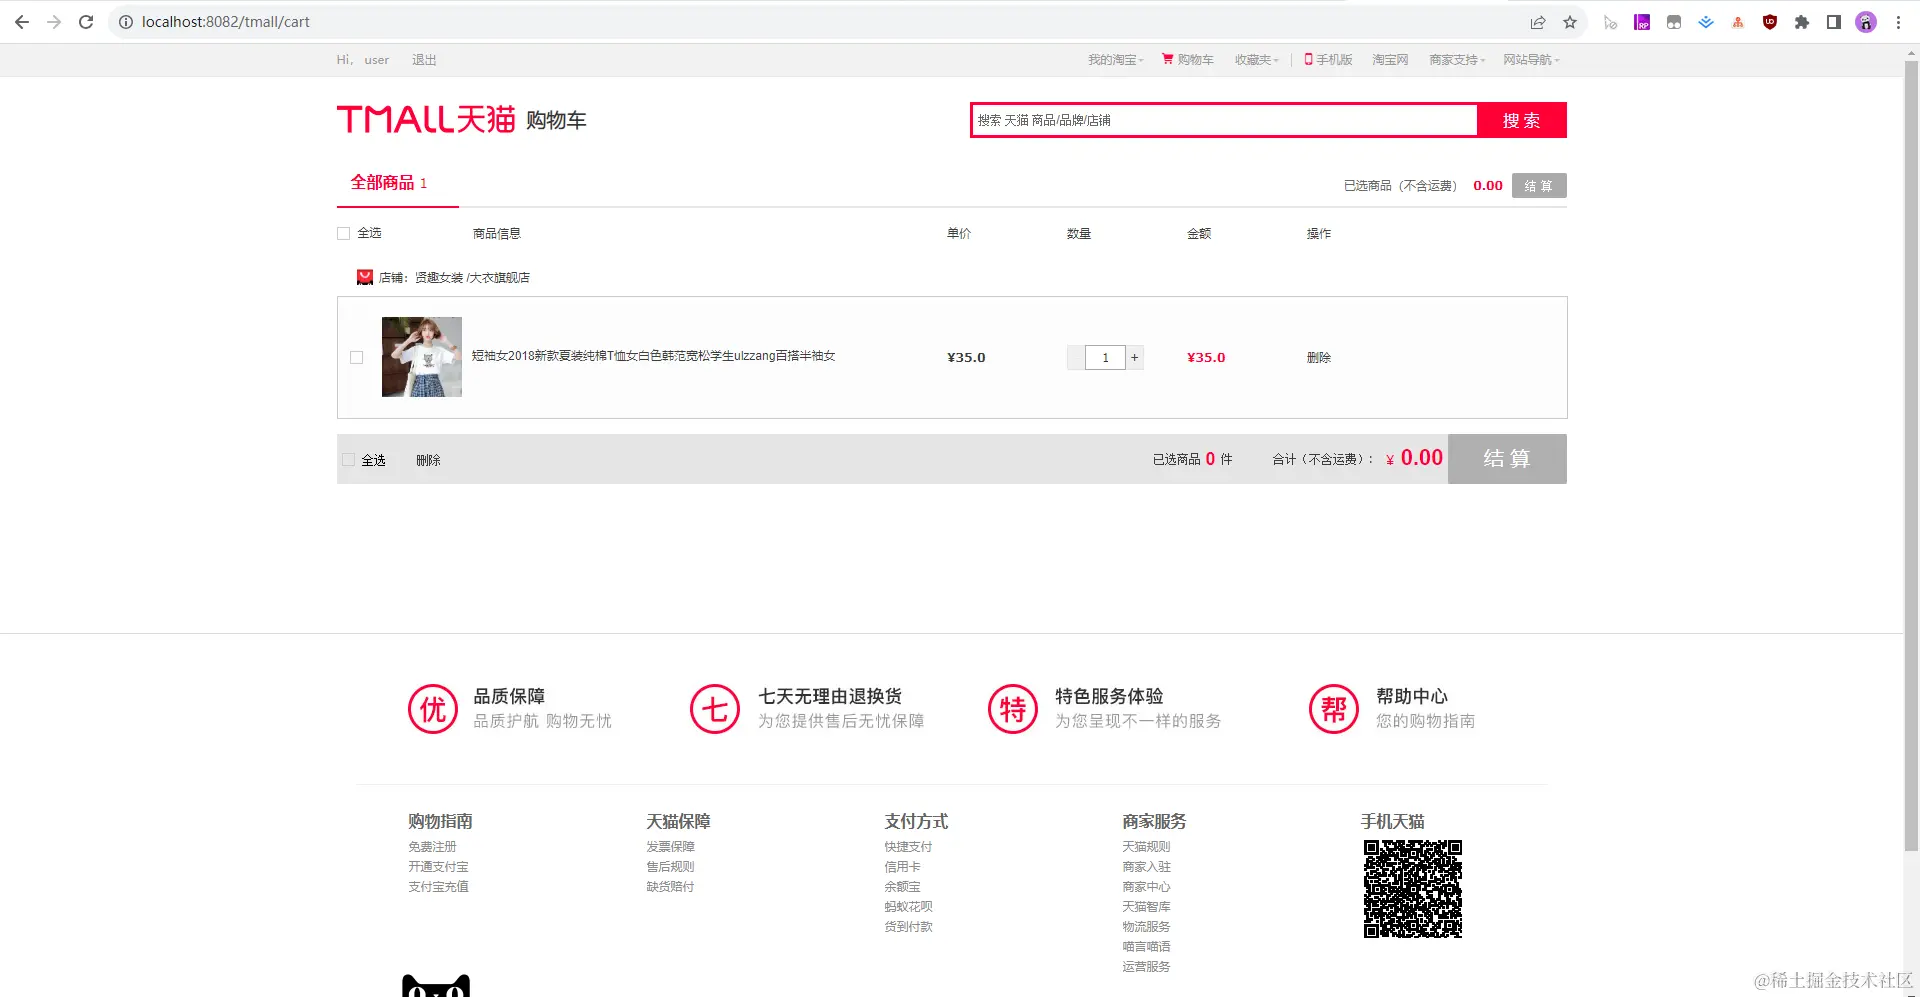
Task: Toggle the browser side panel
Action: click(1834, 22)
